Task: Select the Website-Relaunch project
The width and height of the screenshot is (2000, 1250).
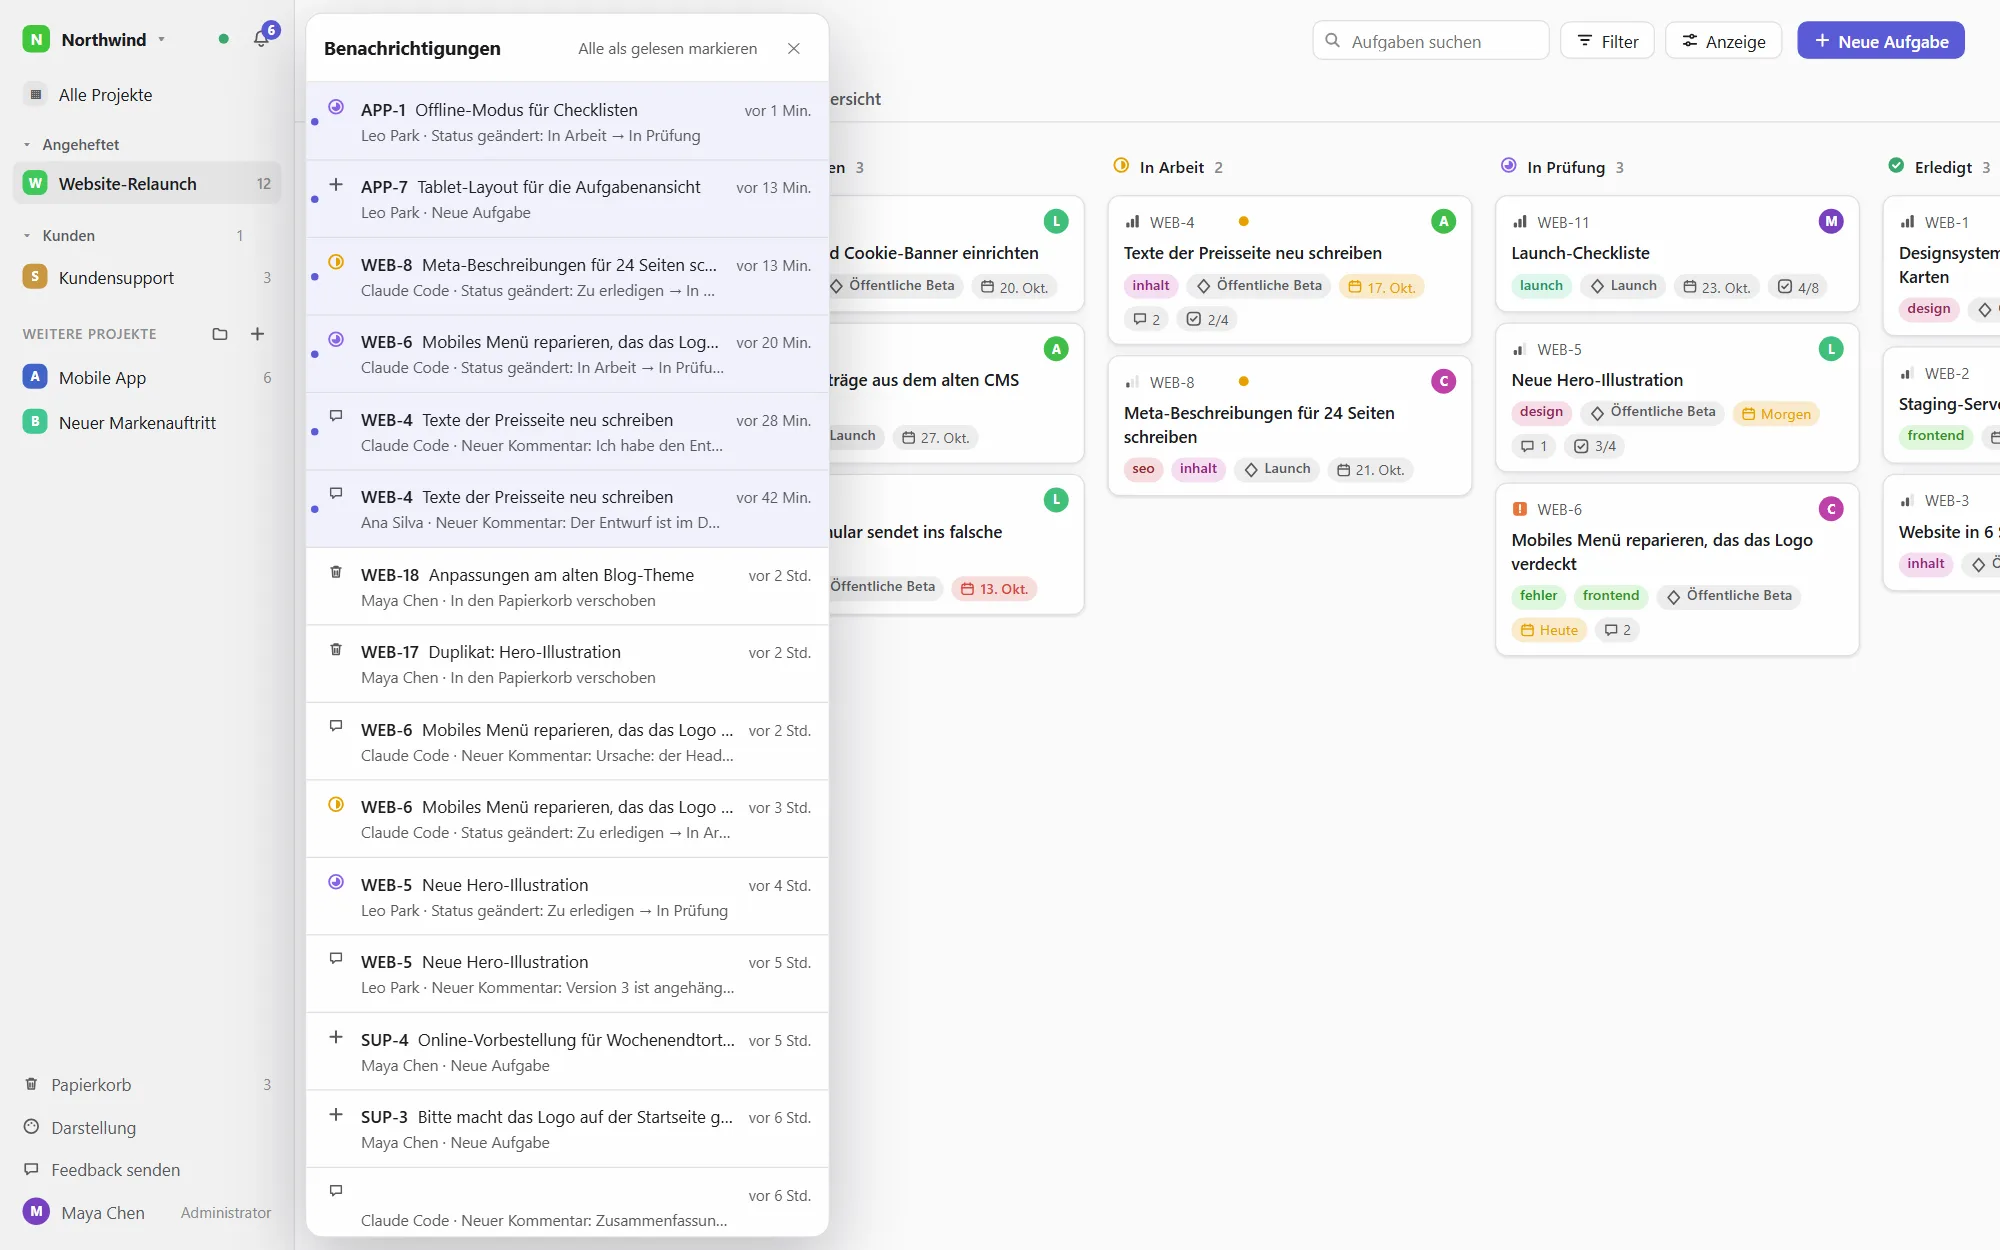Action: (x=148, y=184)
